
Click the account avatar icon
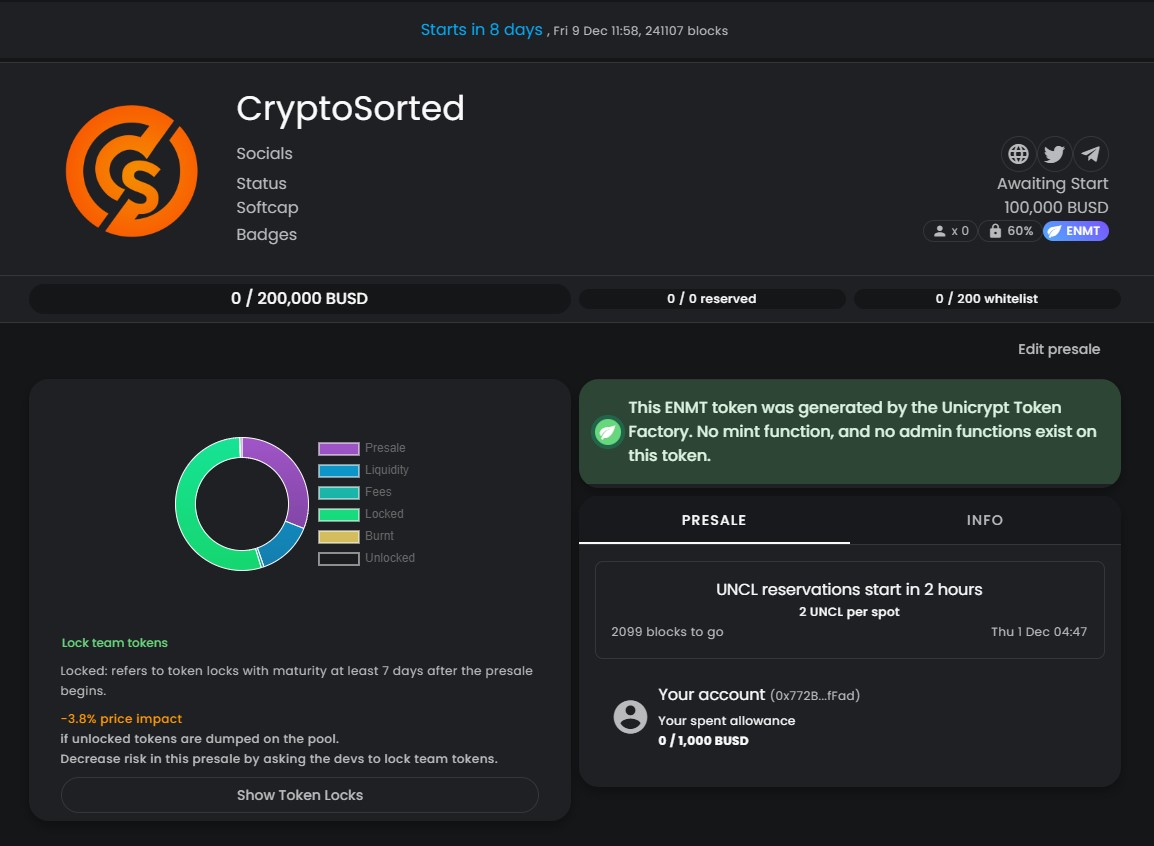[x=630, y=717]
